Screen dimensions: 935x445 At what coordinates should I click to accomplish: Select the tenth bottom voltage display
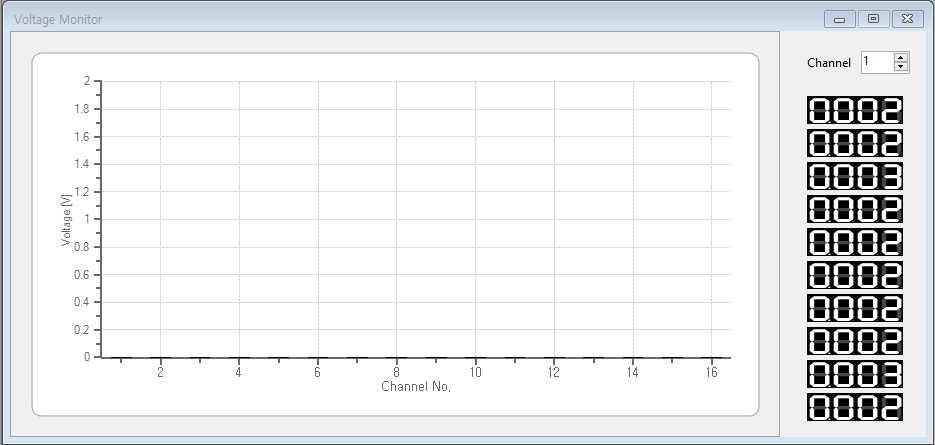pos(855,407)
